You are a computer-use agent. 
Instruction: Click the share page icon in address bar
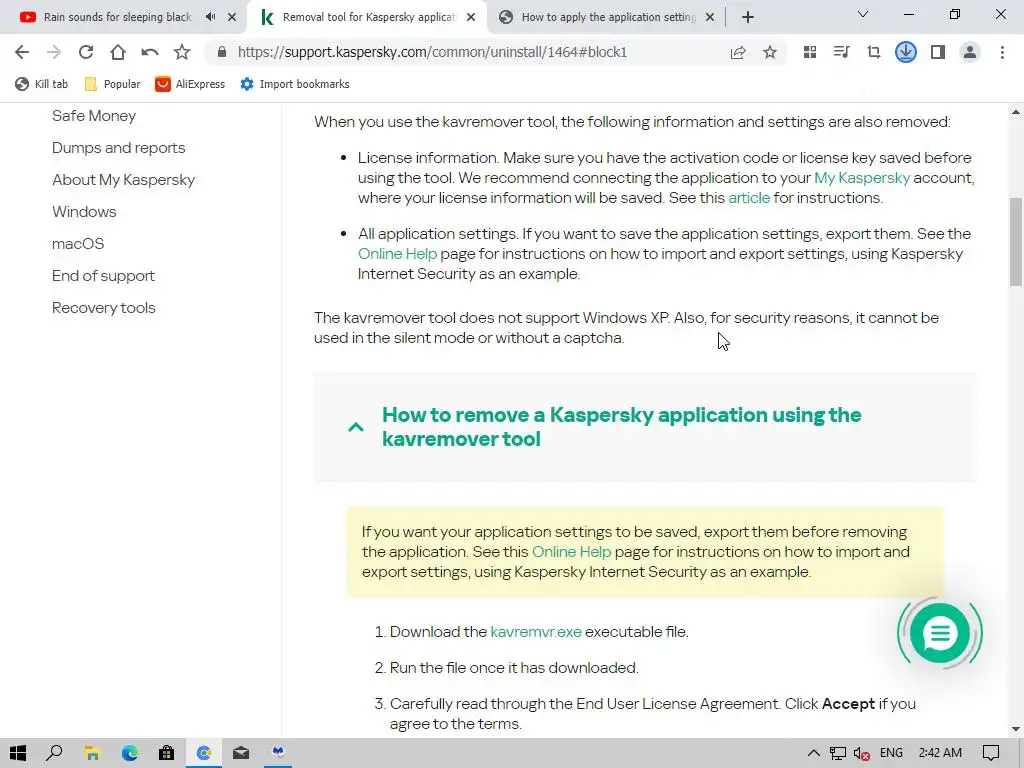pos(738,52)
